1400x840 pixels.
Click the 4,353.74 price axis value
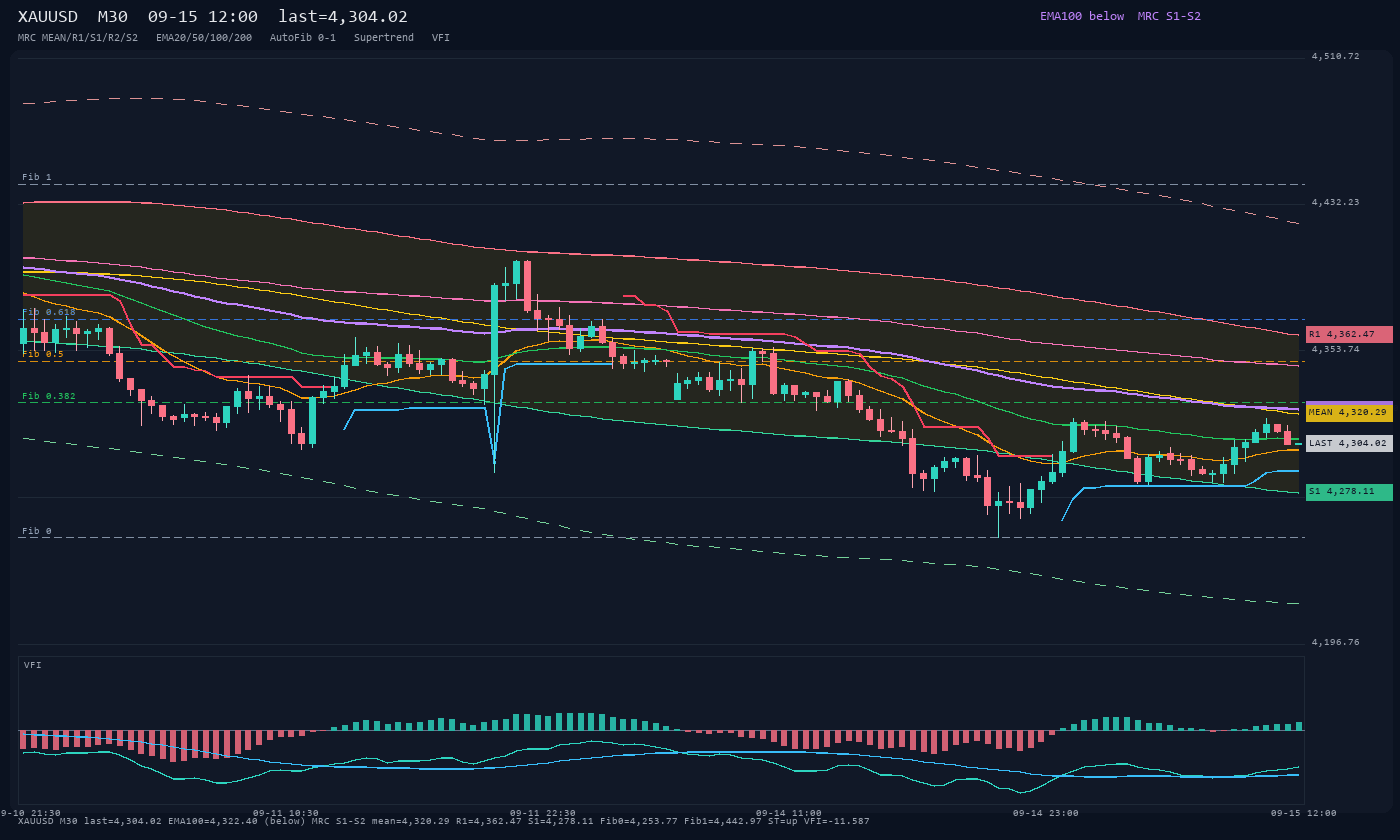click(1336, 349)
